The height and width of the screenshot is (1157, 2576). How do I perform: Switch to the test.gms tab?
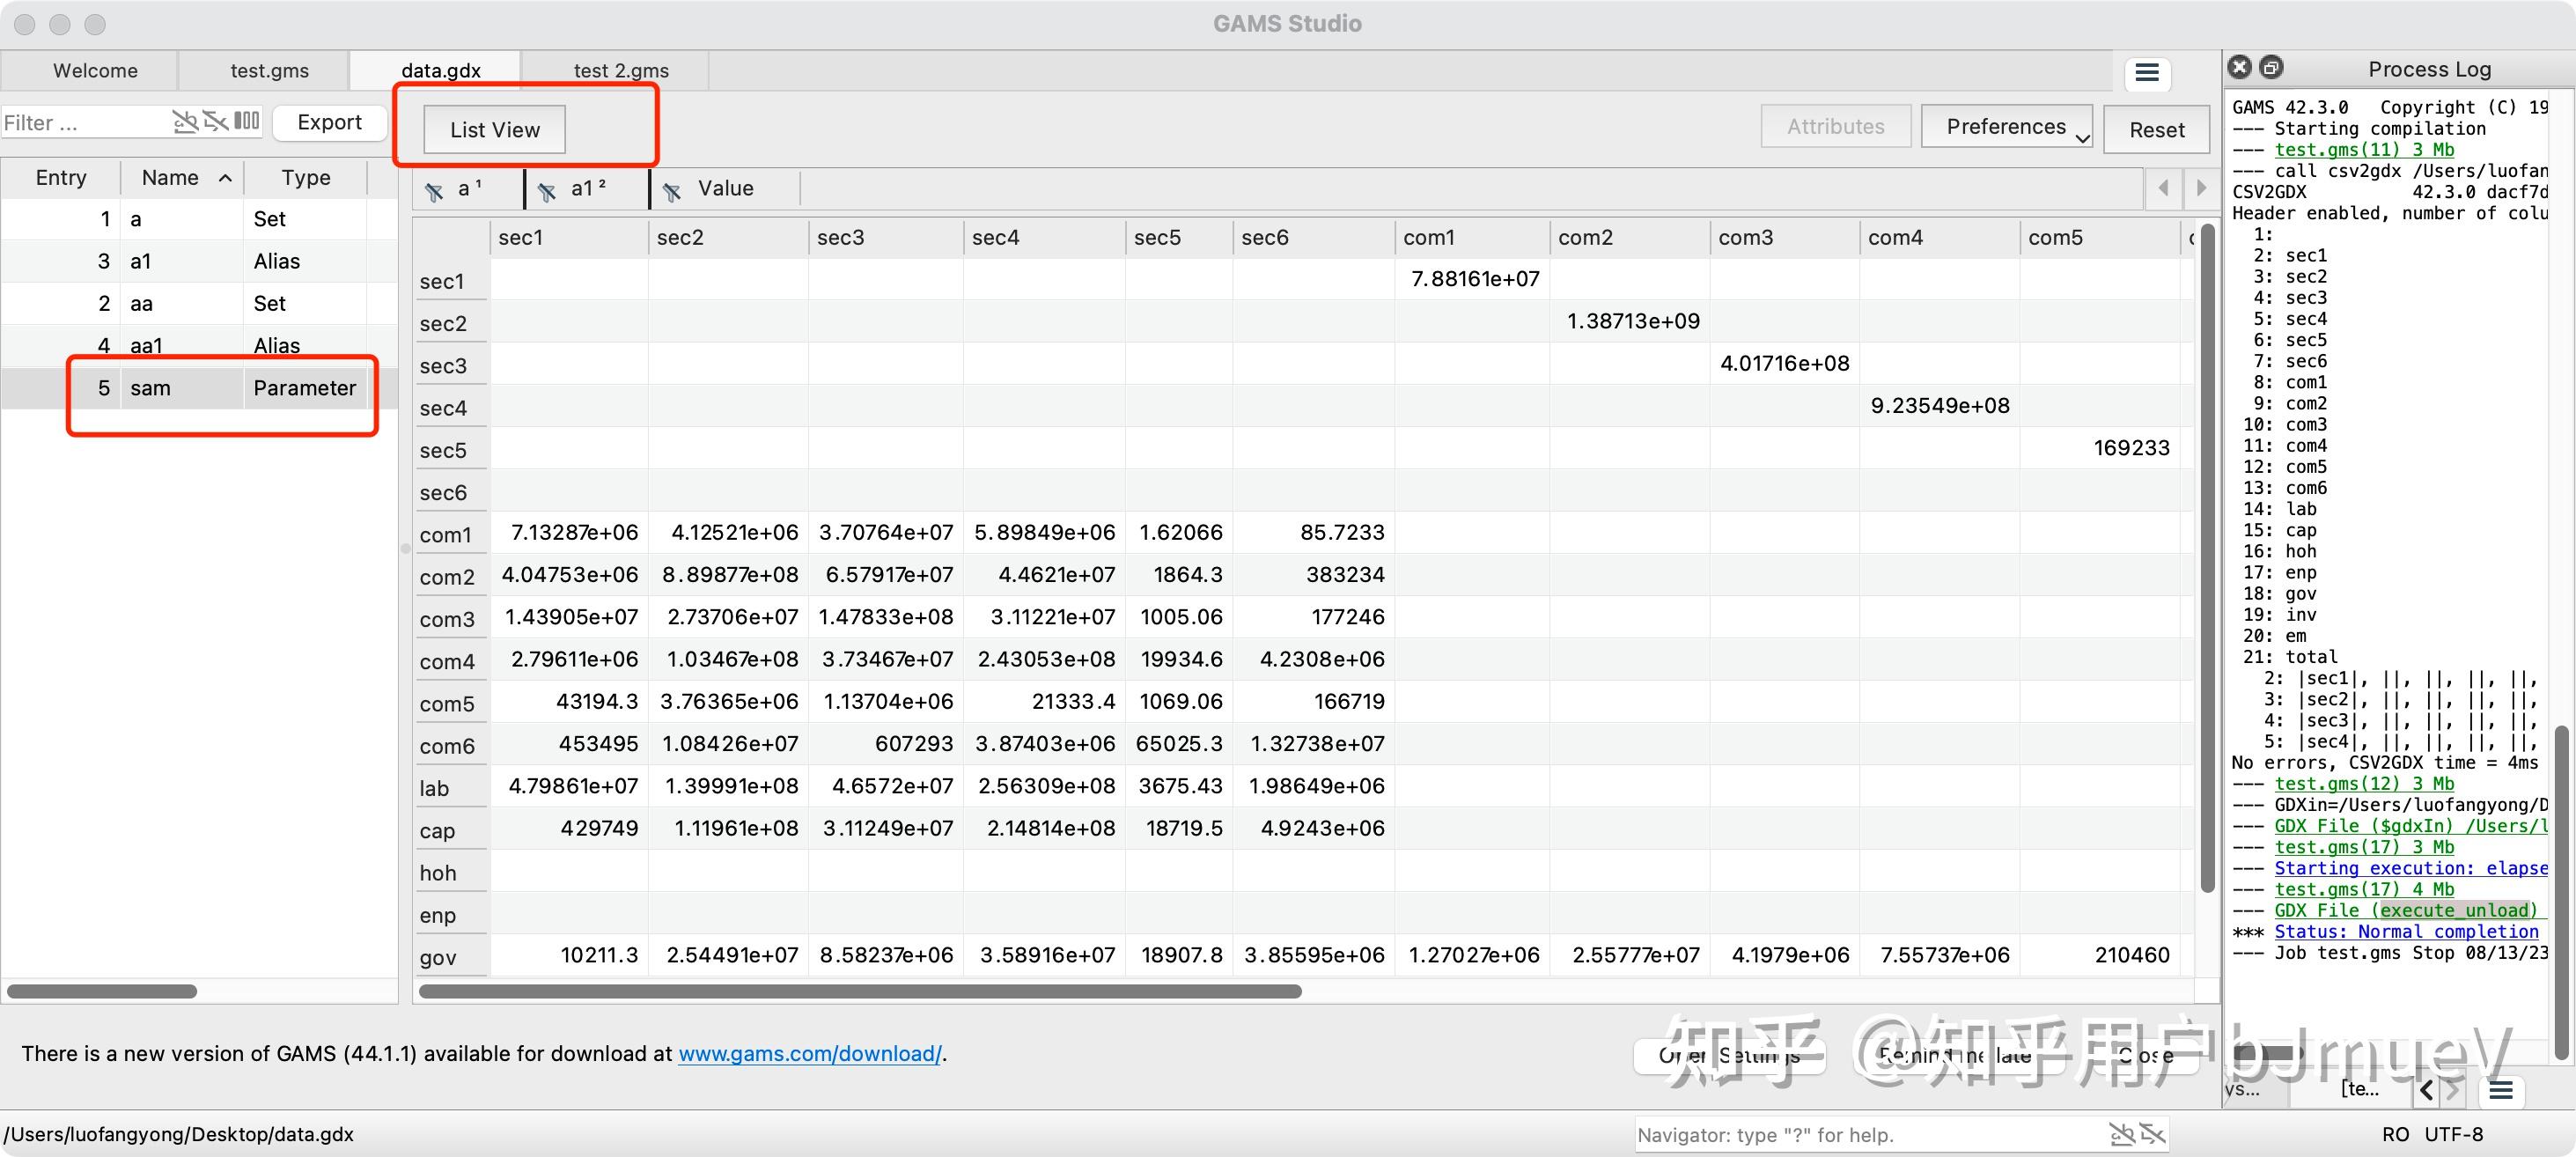click(x=269, y=71)
